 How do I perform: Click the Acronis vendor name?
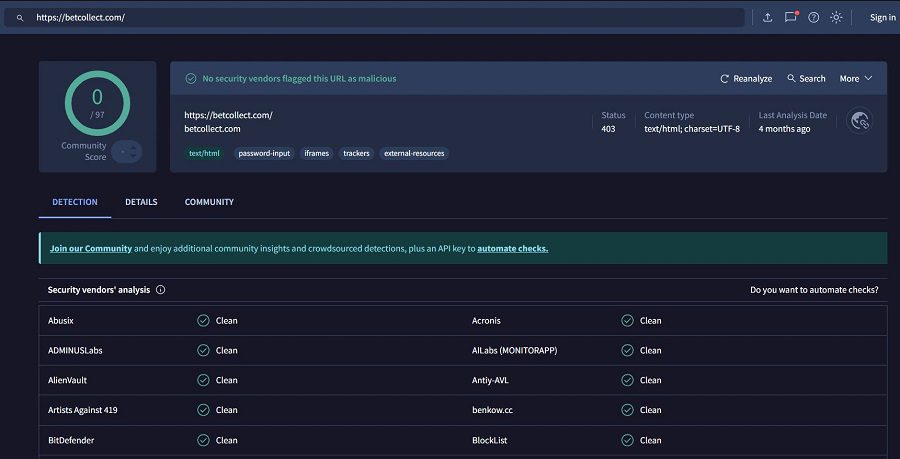[x=486, y=321]
